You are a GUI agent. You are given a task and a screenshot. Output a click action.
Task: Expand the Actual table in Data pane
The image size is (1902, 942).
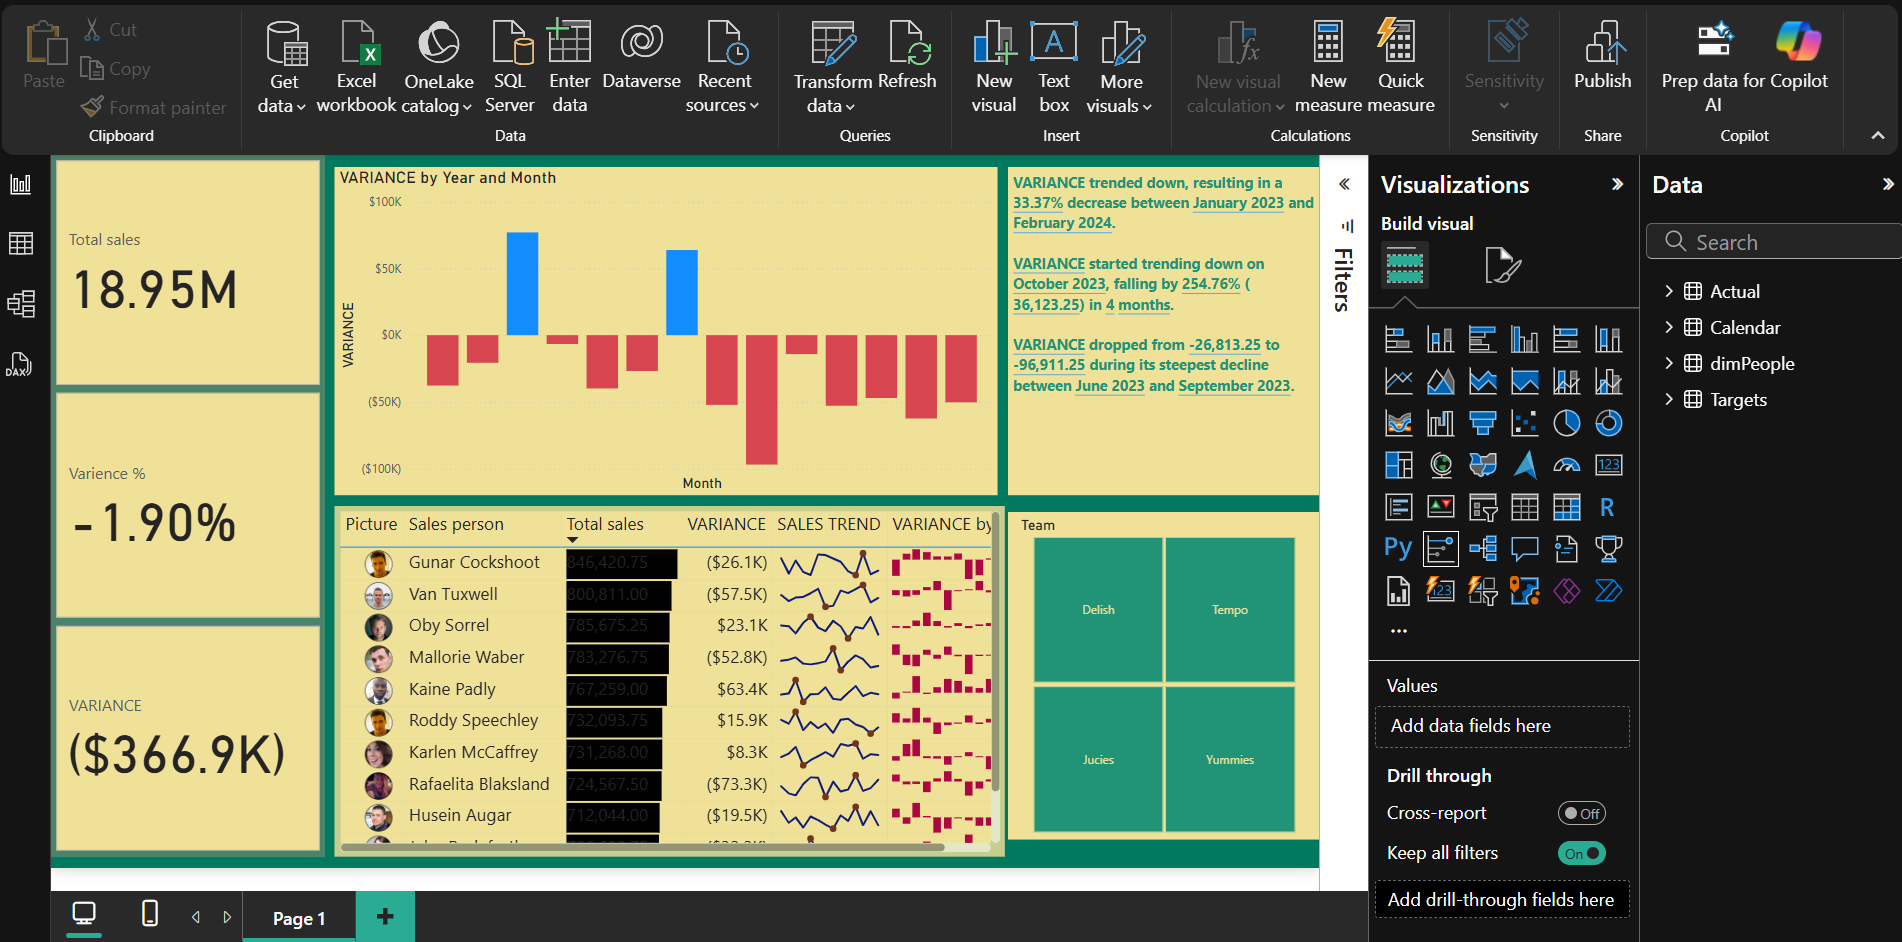tap(1668, 291)
